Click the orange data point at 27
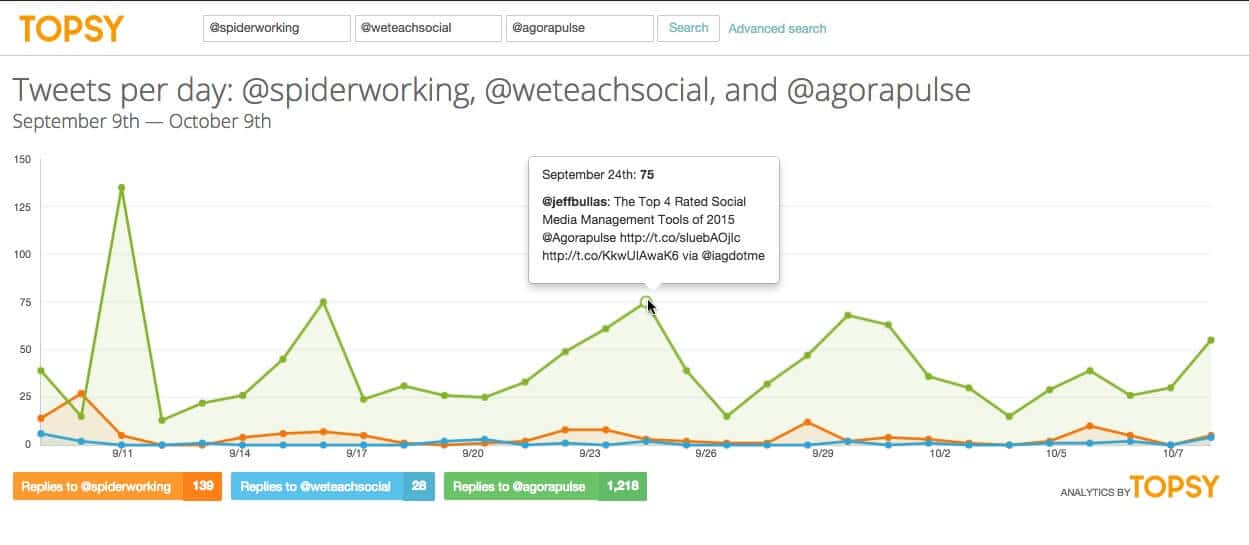This screenshot has width=1249, height=545. tap(81, 393)
